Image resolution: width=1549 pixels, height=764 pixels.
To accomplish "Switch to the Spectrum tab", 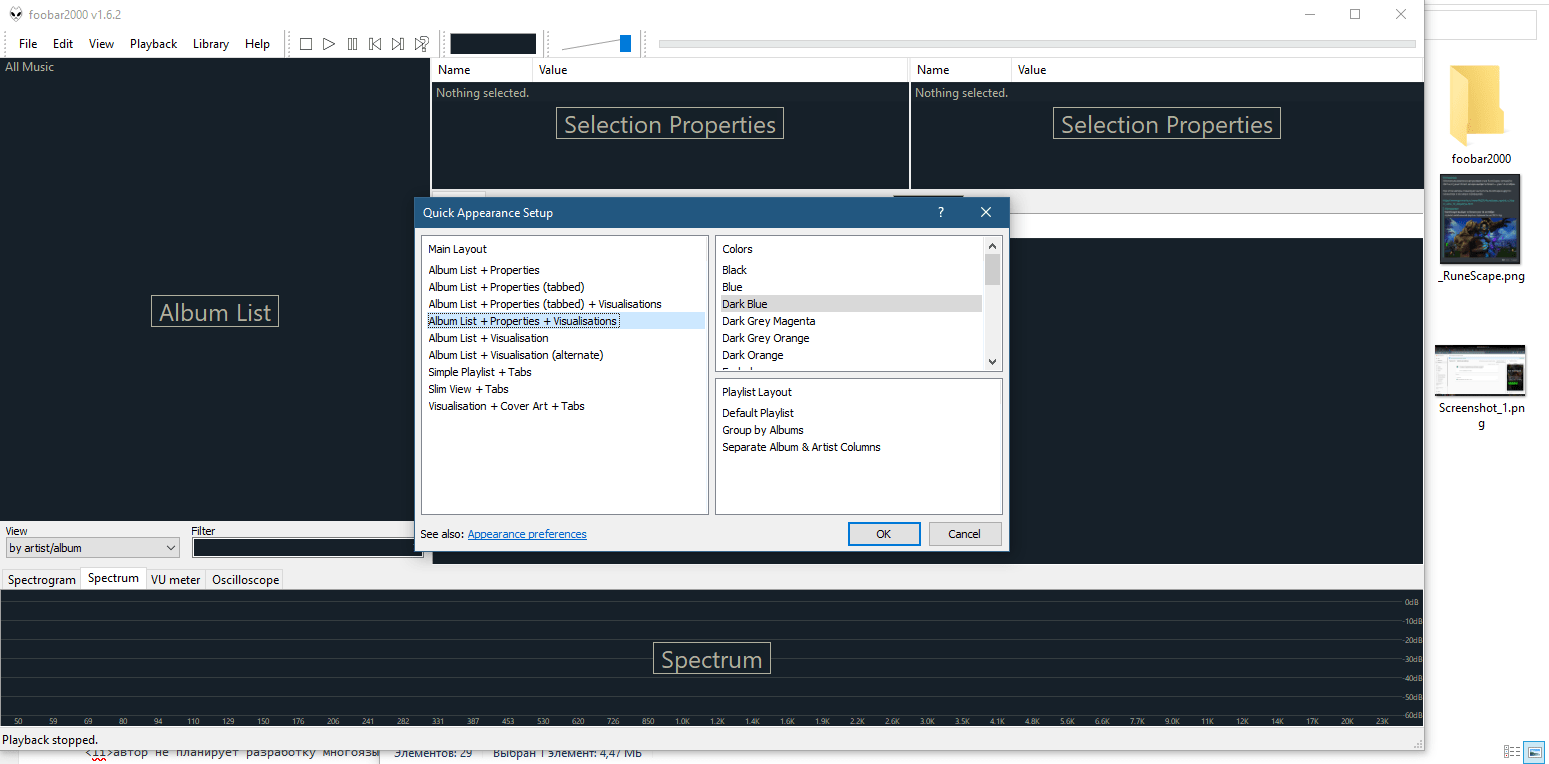I will pyautogui.click(x=113, y=578).
